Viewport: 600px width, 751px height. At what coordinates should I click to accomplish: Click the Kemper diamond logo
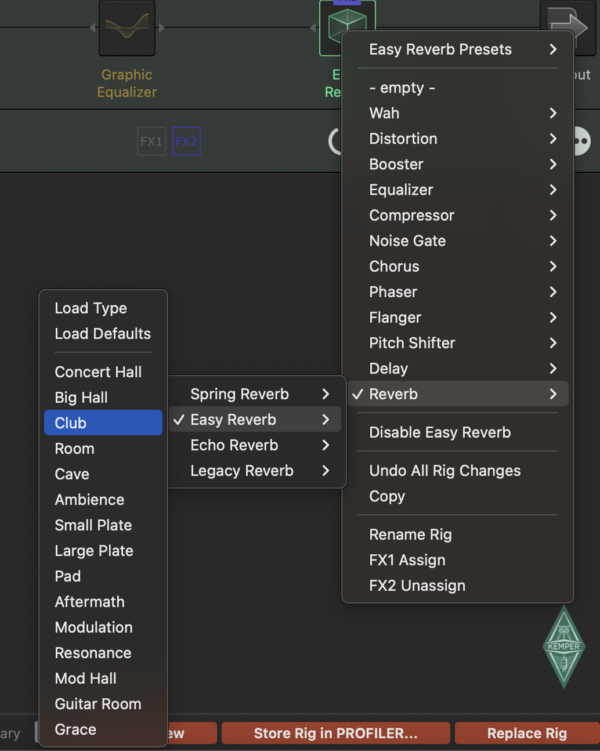(564, 647)
